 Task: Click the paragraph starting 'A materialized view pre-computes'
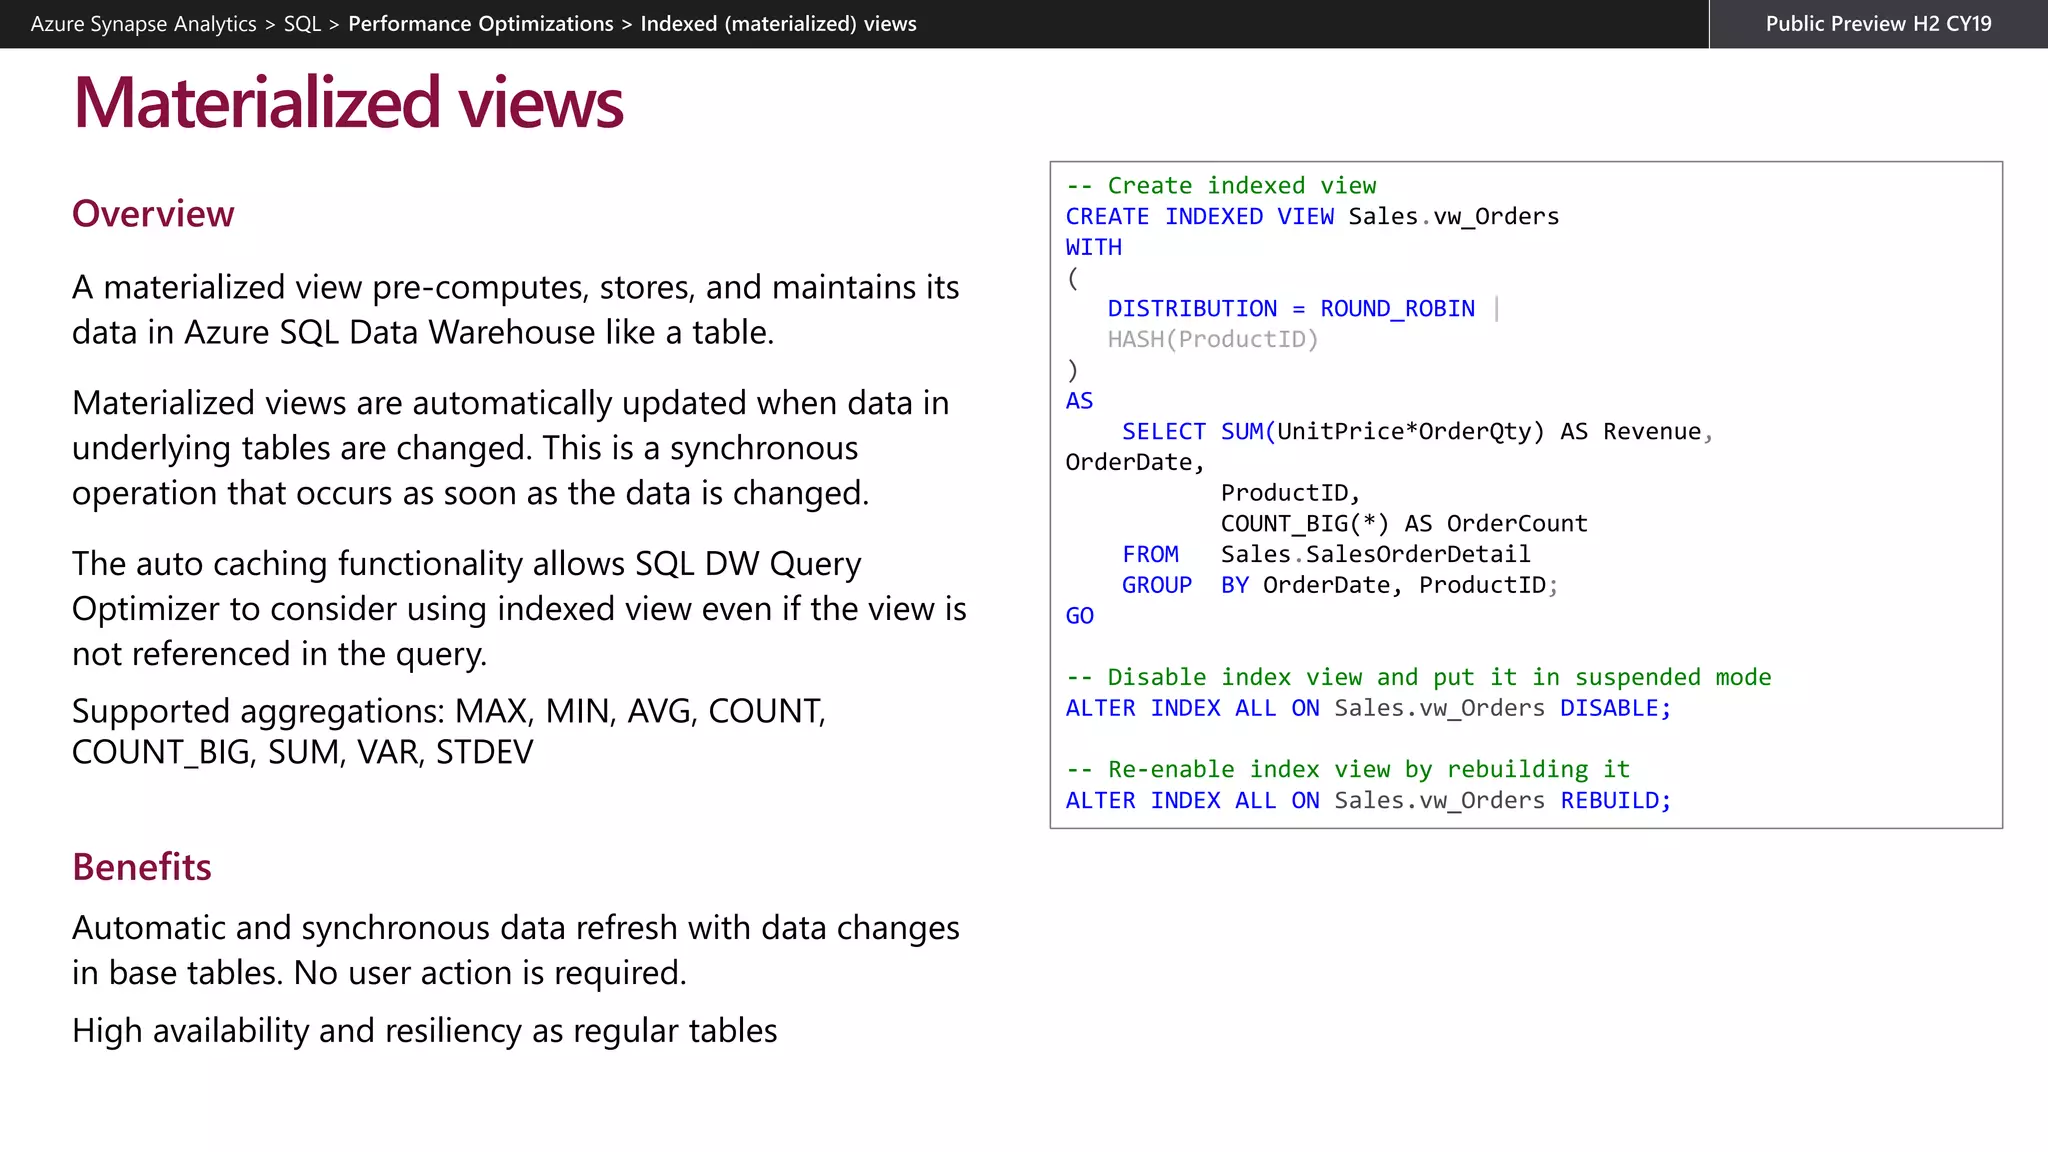516,309
